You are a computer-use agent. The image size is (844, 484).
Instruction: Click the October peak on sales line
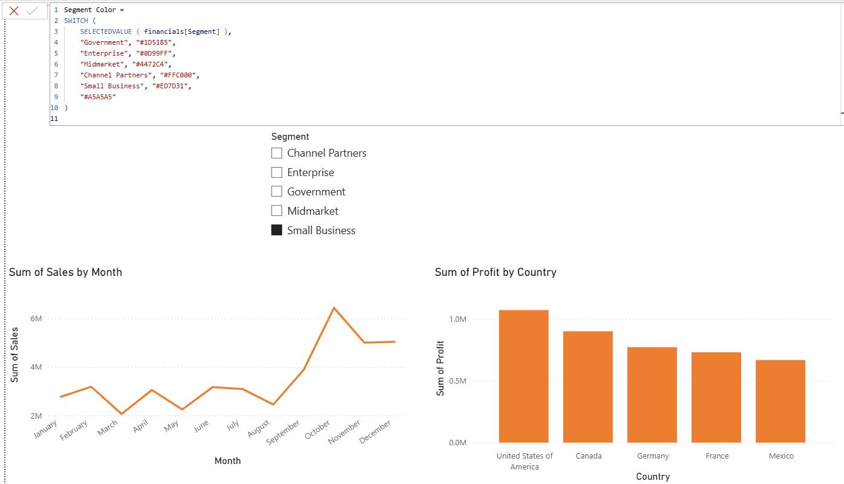334,308
